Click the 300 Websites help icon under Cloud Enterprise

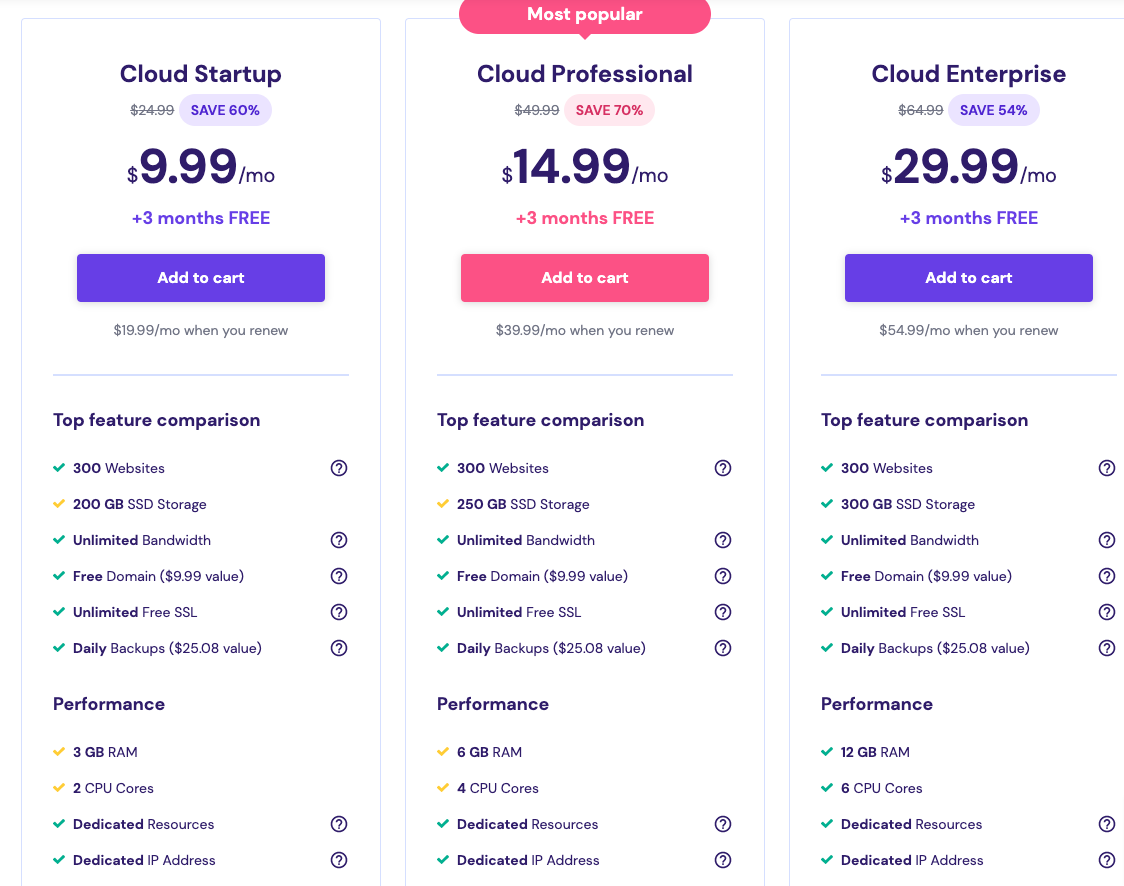(1107, 468)
